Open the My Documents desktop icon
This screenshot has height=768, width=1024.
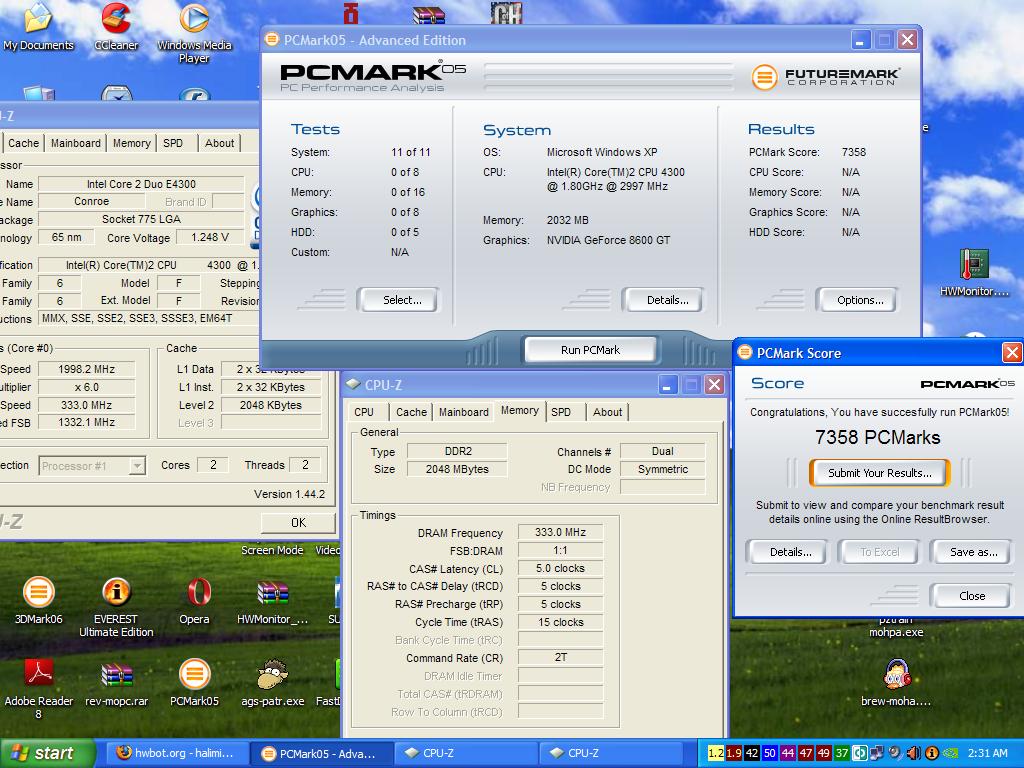tap(38, 26)
